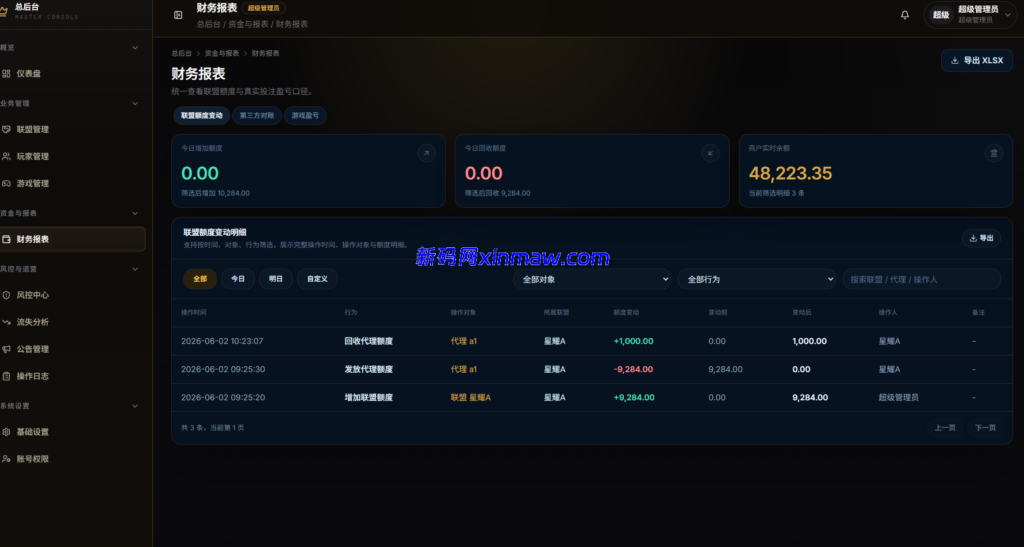This screenshot has height=547, width=1024.
Task: Click arrow icon on 今日增加额度 card
Action: (426, 153)
